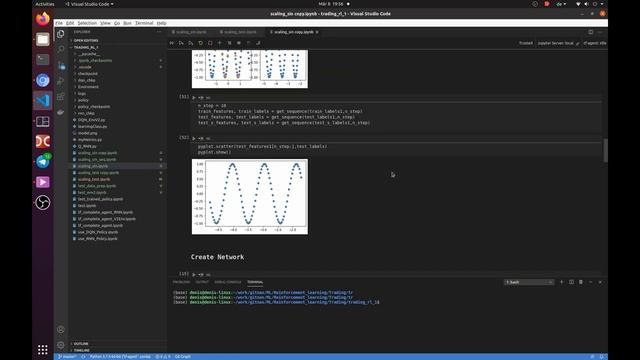Viewport: 640px width, 360px height.
Task: Open Explorer panel more actions ellipsis
Action: pos(159,32)
